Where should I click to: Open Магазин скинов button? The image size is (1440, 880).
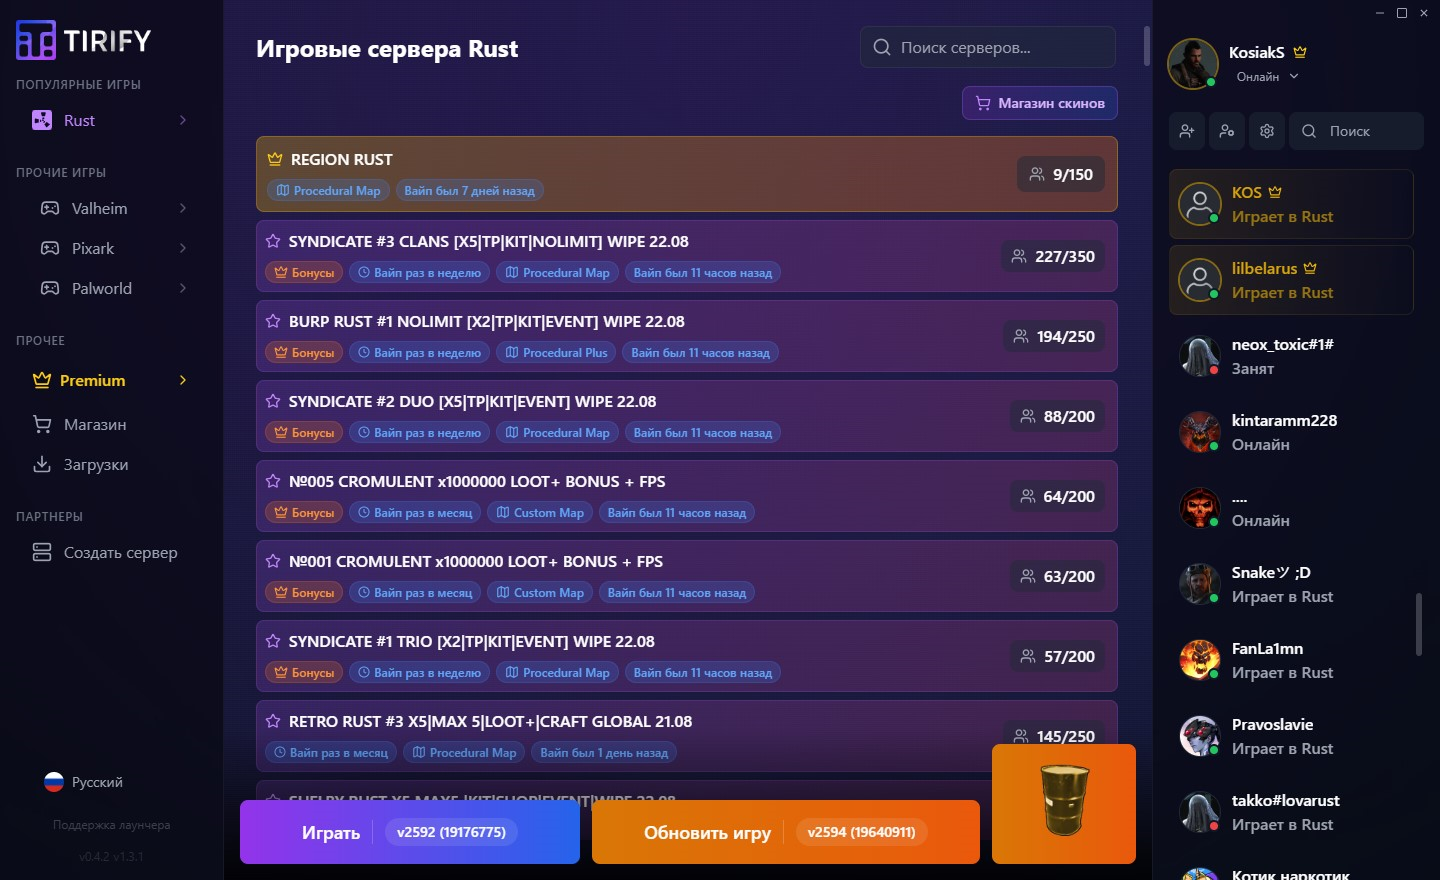point(1040,103)
